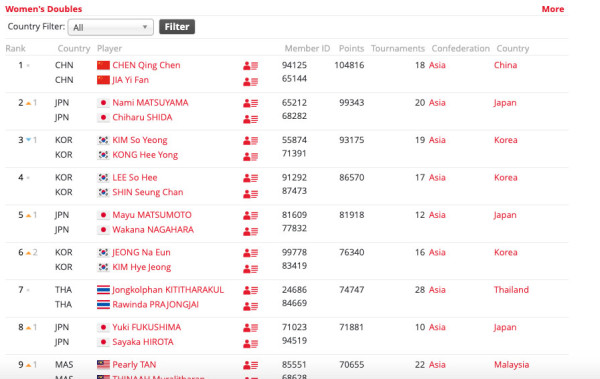The width and height of the screenshot is (600, 379).
Task: Click the Tournaments column header
Action: 398,49
